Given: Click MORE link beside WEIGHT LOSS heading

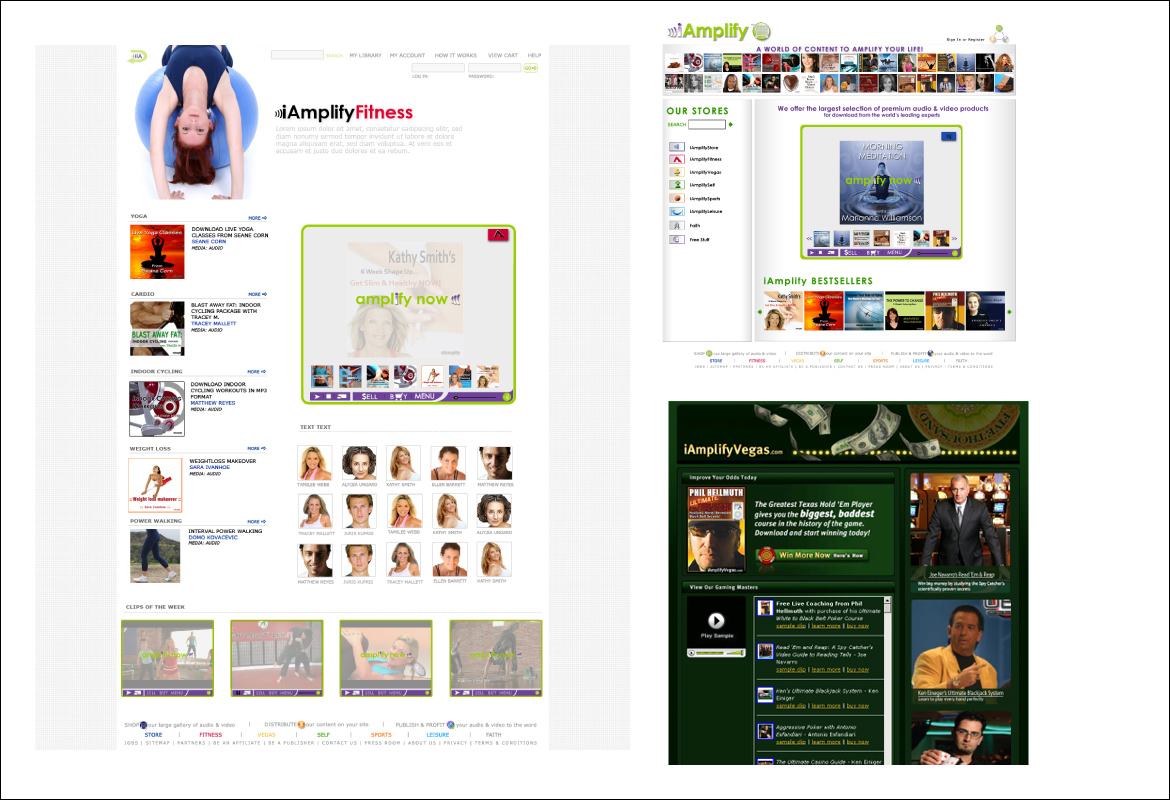Looking at the screenshot, I should (x=257, y=449).
